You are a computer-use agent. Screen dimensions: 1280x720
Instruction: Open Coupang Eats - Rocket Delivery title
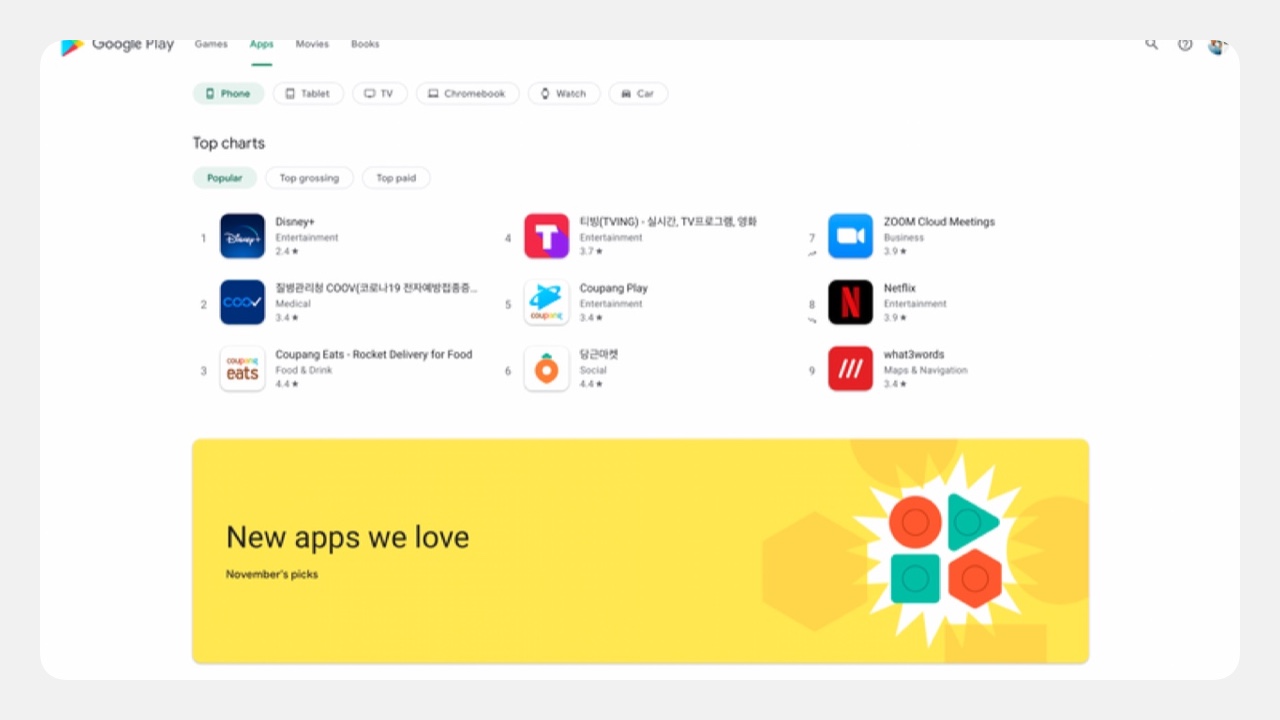[x=374, y=354]
